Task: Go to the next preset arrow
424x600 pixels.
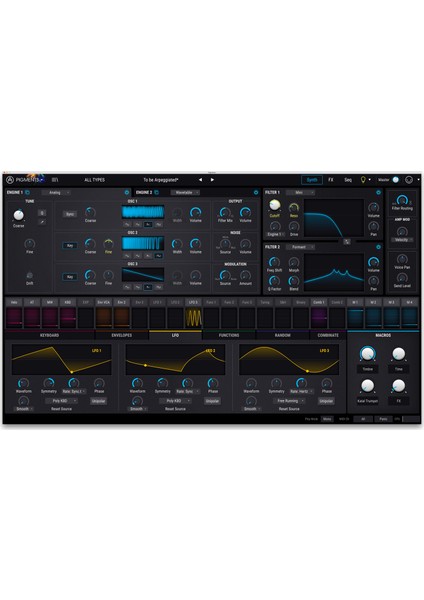Action: (x=212, y=180)
